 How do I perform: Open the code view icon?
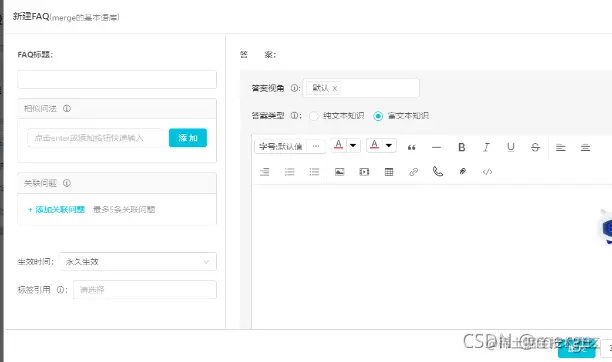tap(487, 172)
